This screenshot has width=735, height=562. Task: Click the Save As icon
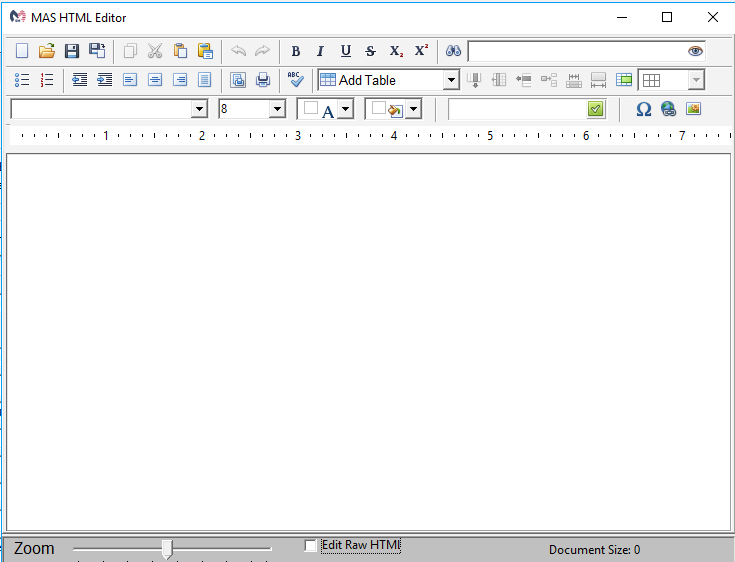pos(97,51)
